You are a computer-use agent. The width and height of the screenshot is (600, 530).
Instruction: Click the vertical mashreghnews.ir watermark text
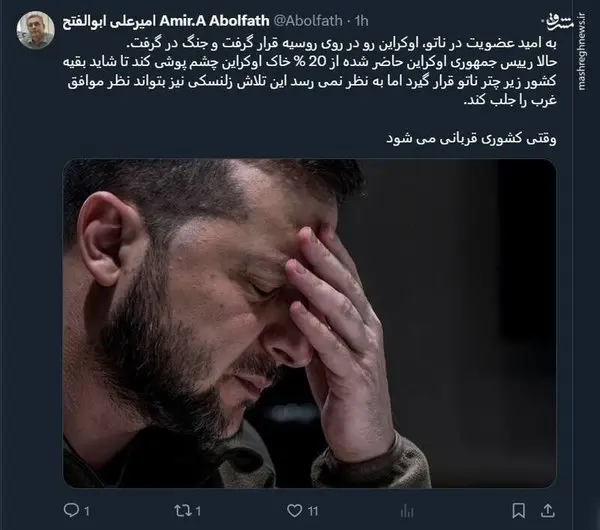582,52
